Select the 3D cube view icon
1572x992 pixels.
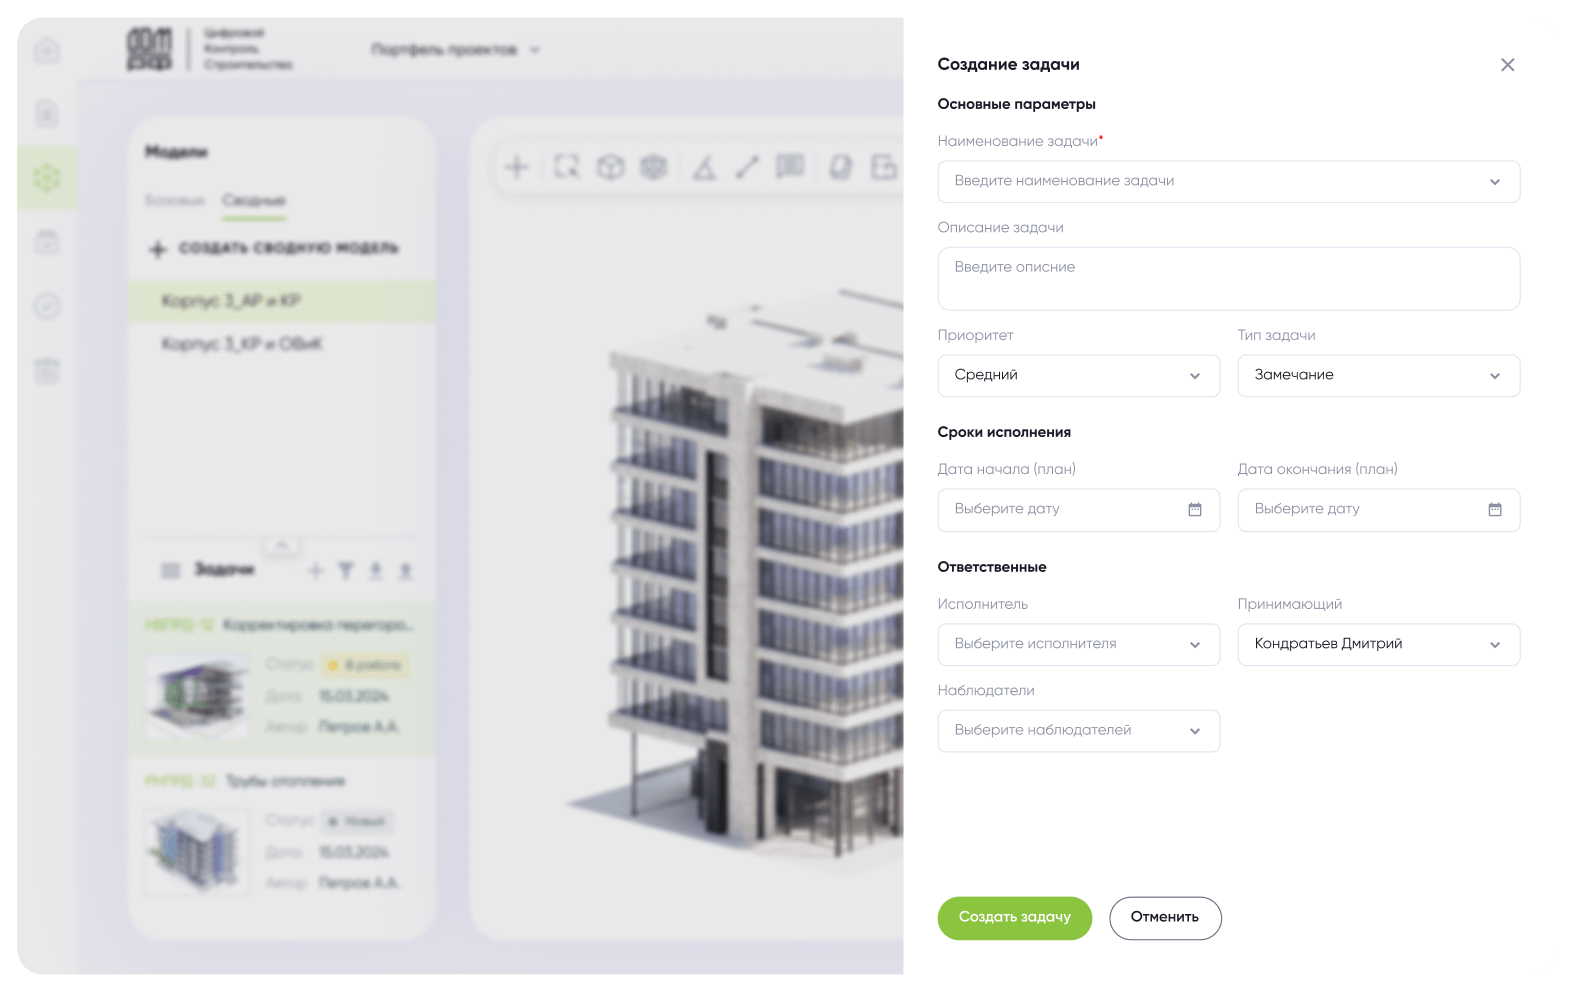pos(610,168)
